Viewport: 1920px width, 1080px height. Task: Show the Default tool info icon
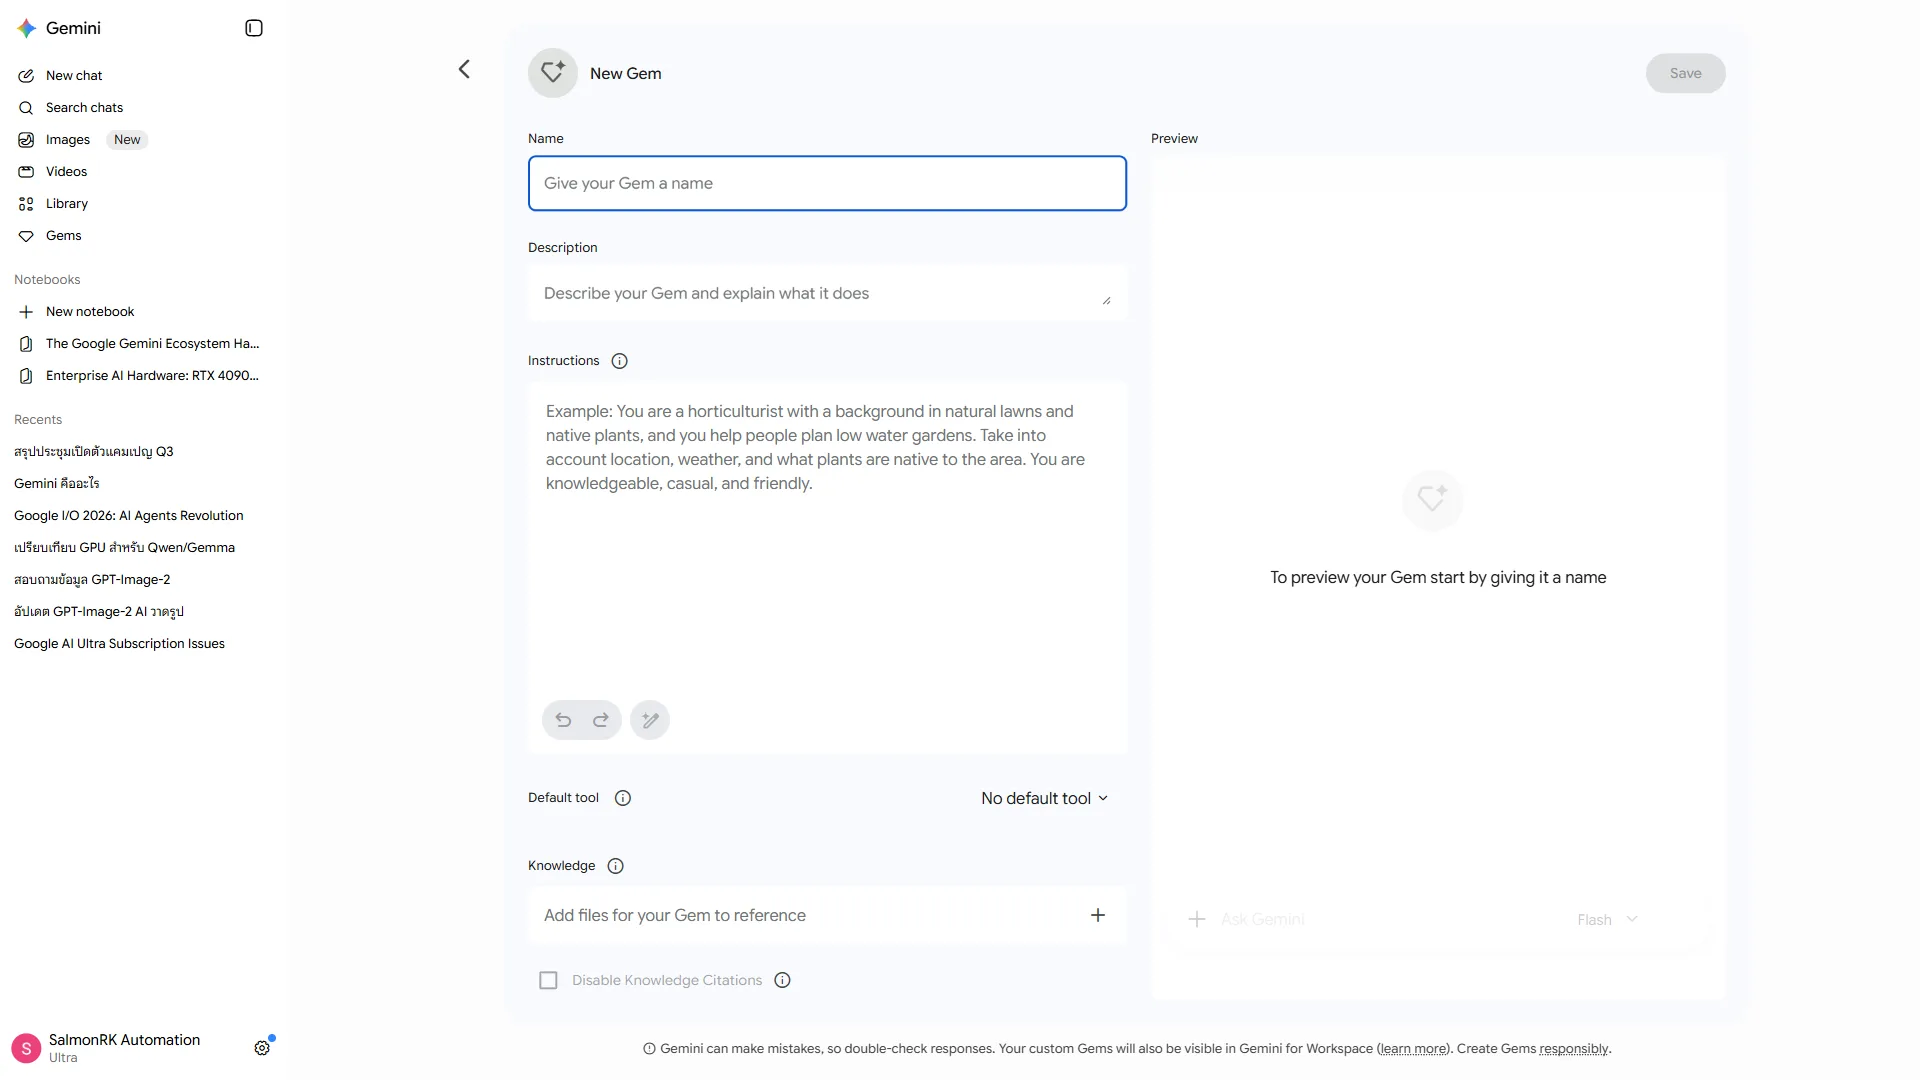coord(623,798)
